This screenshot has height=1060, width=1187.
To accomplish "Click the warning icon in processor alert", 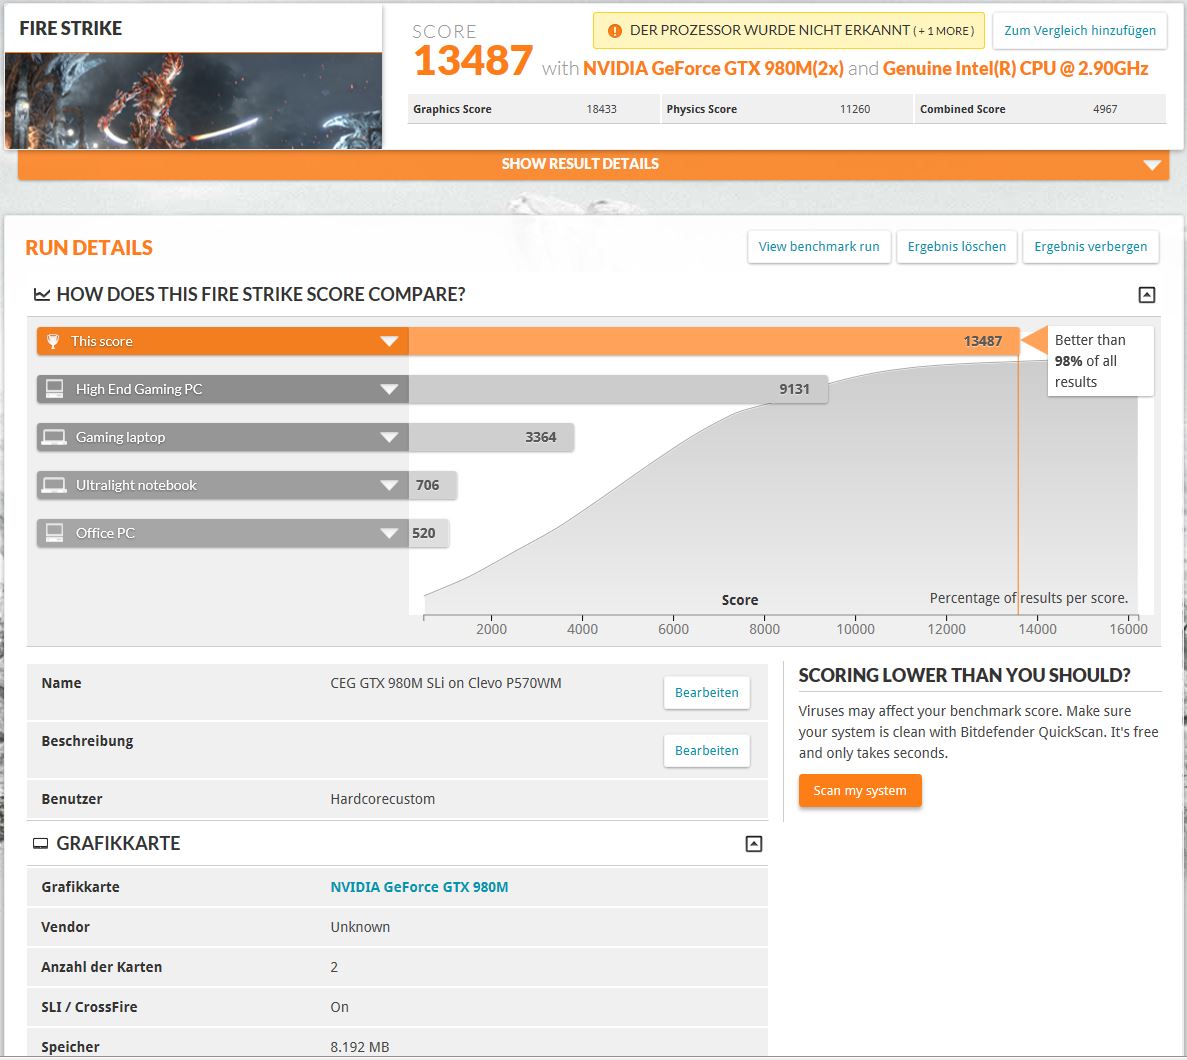I will point(615,31).
